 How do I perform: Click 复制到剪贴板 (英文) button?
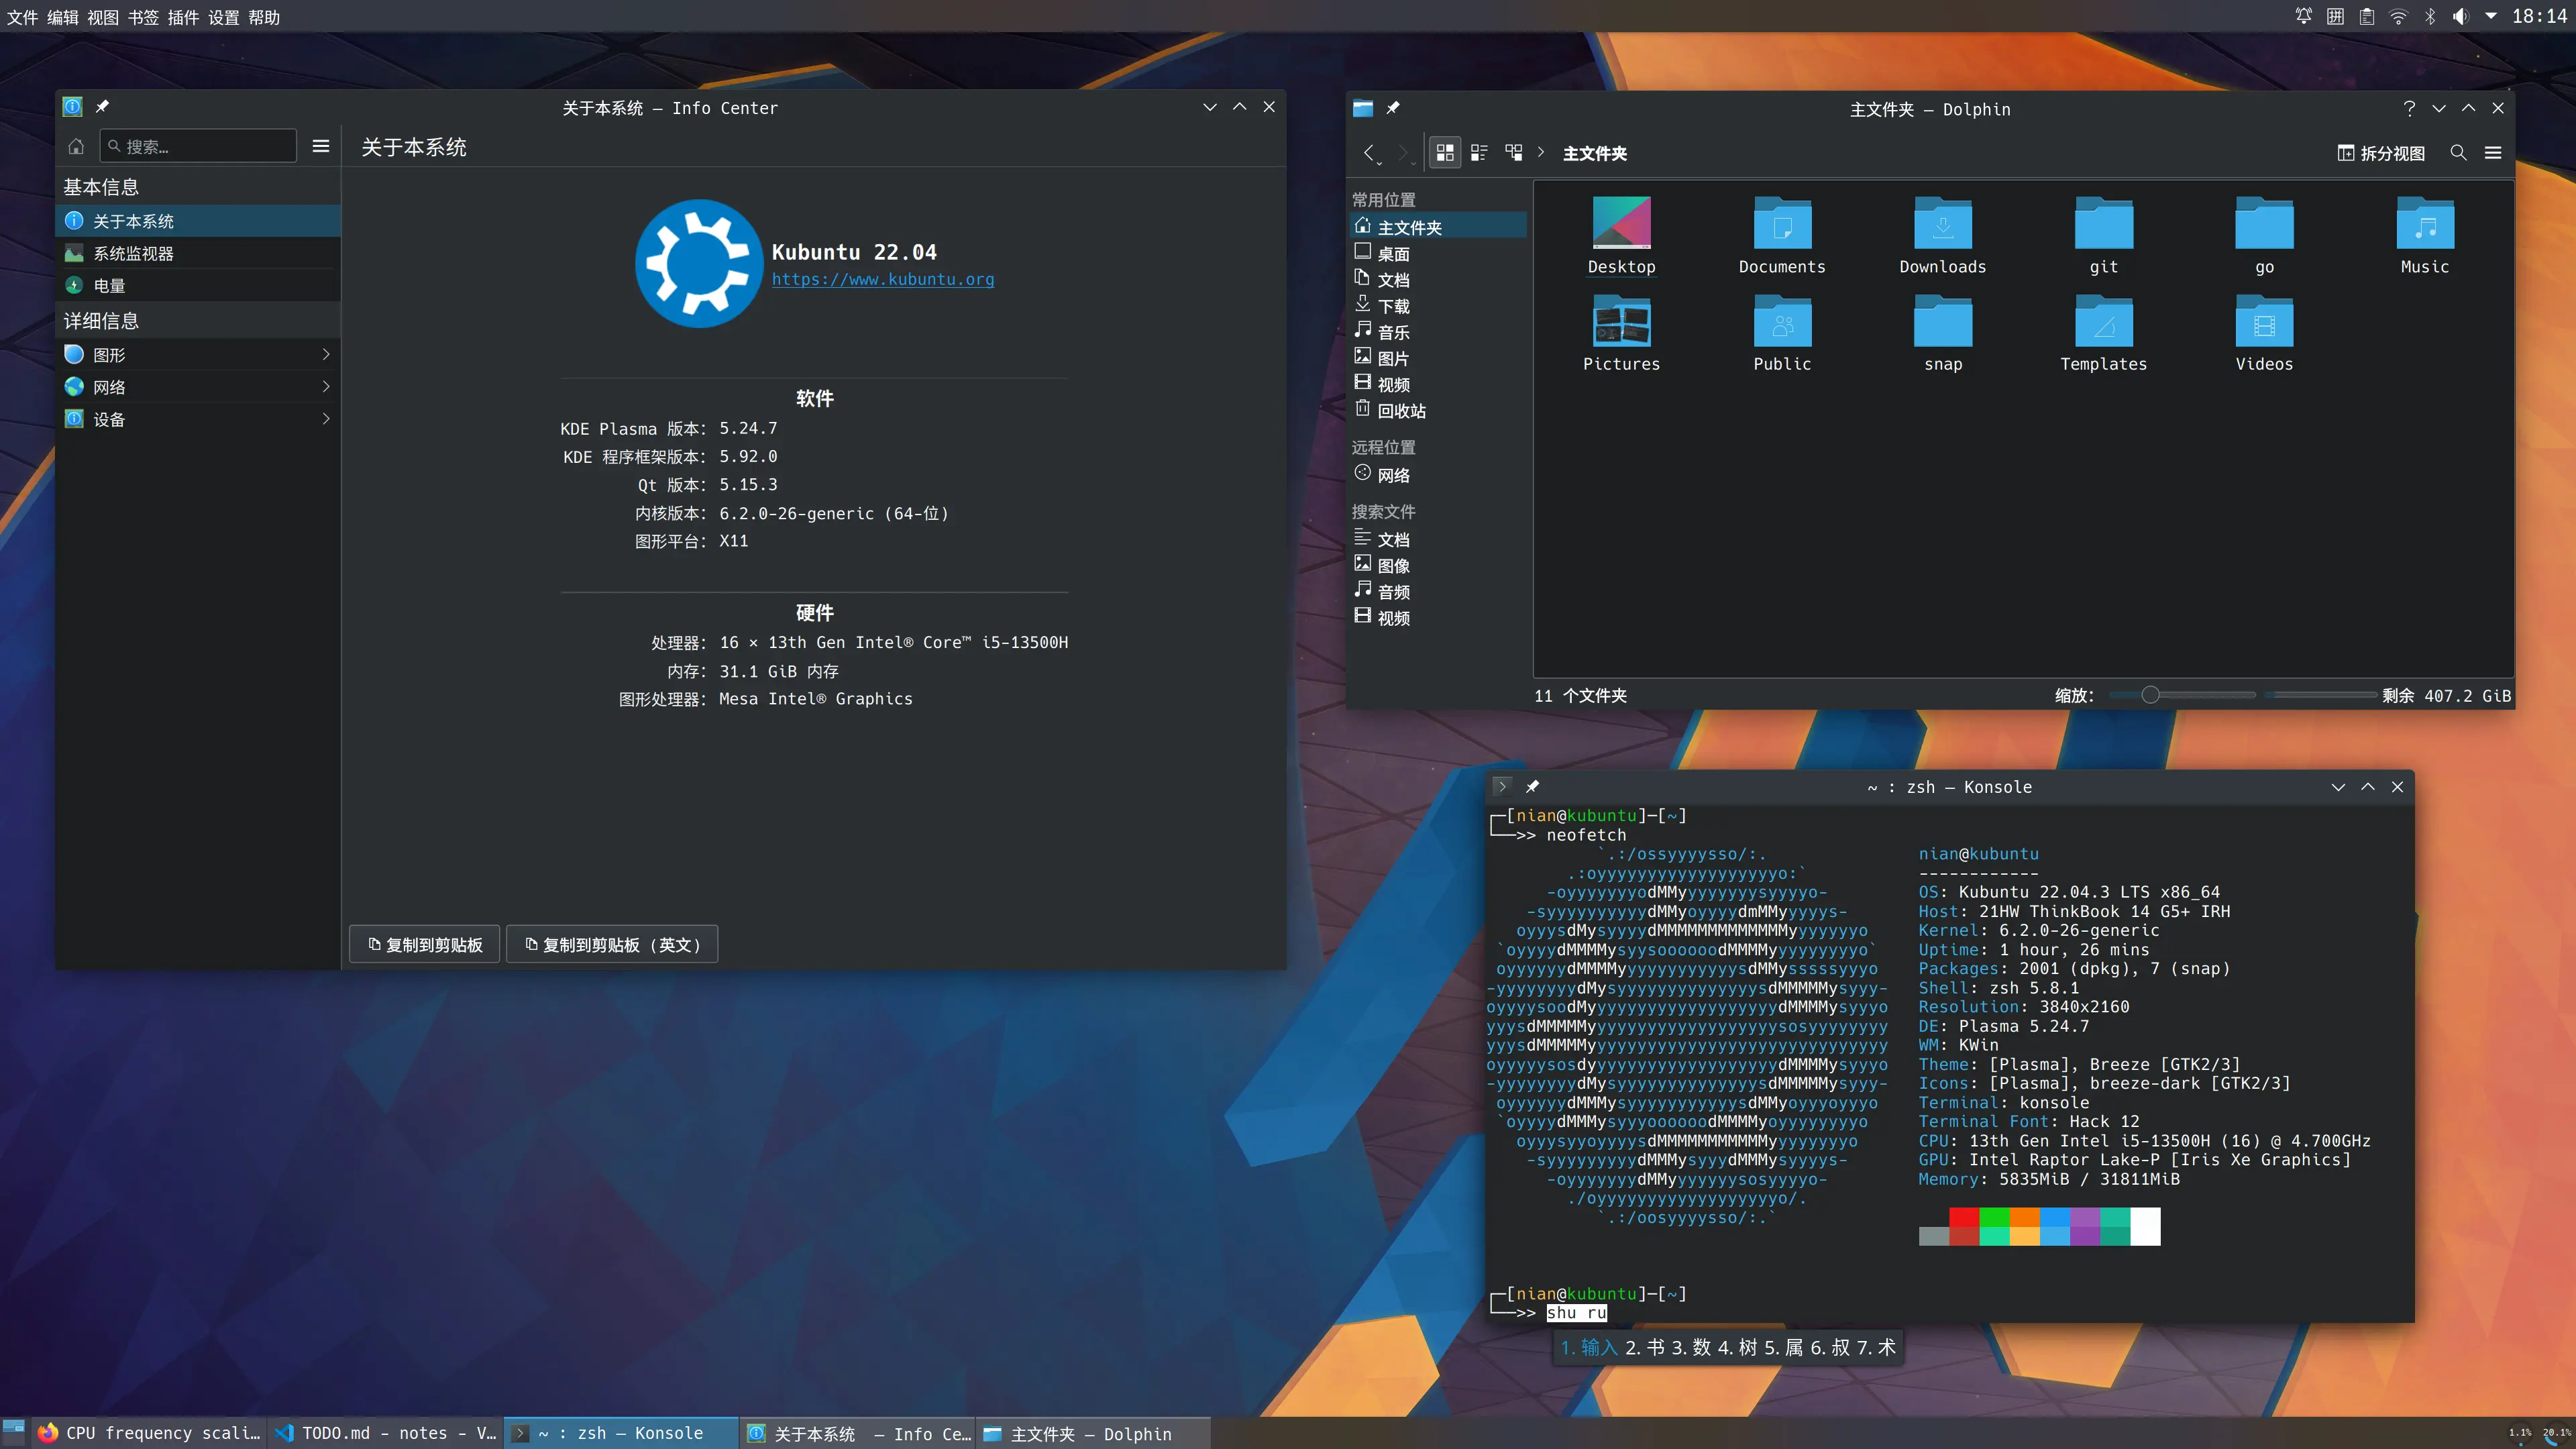coord(612,945)
